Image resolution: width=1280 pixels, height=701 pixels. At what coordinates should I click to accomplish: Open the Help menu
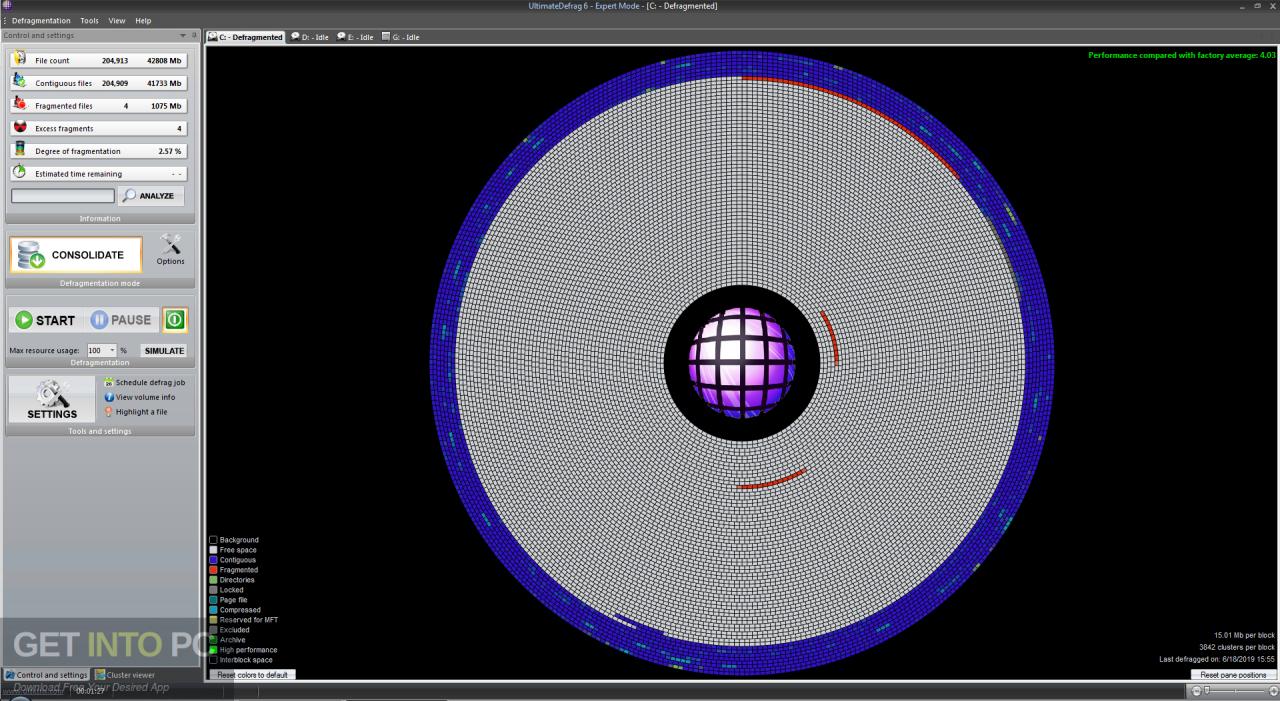[x=143, y=20]
